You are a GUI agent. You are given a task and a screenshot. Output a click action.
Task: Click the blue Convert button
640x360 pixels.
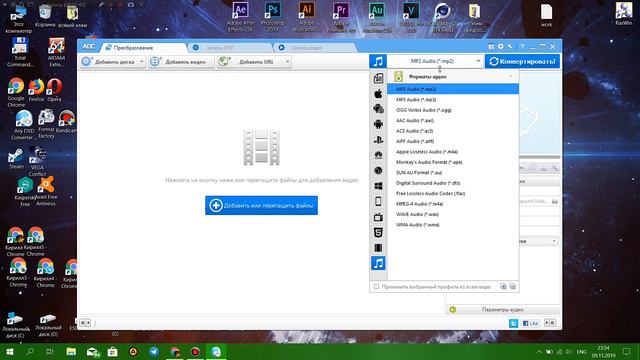coord(522,61)
